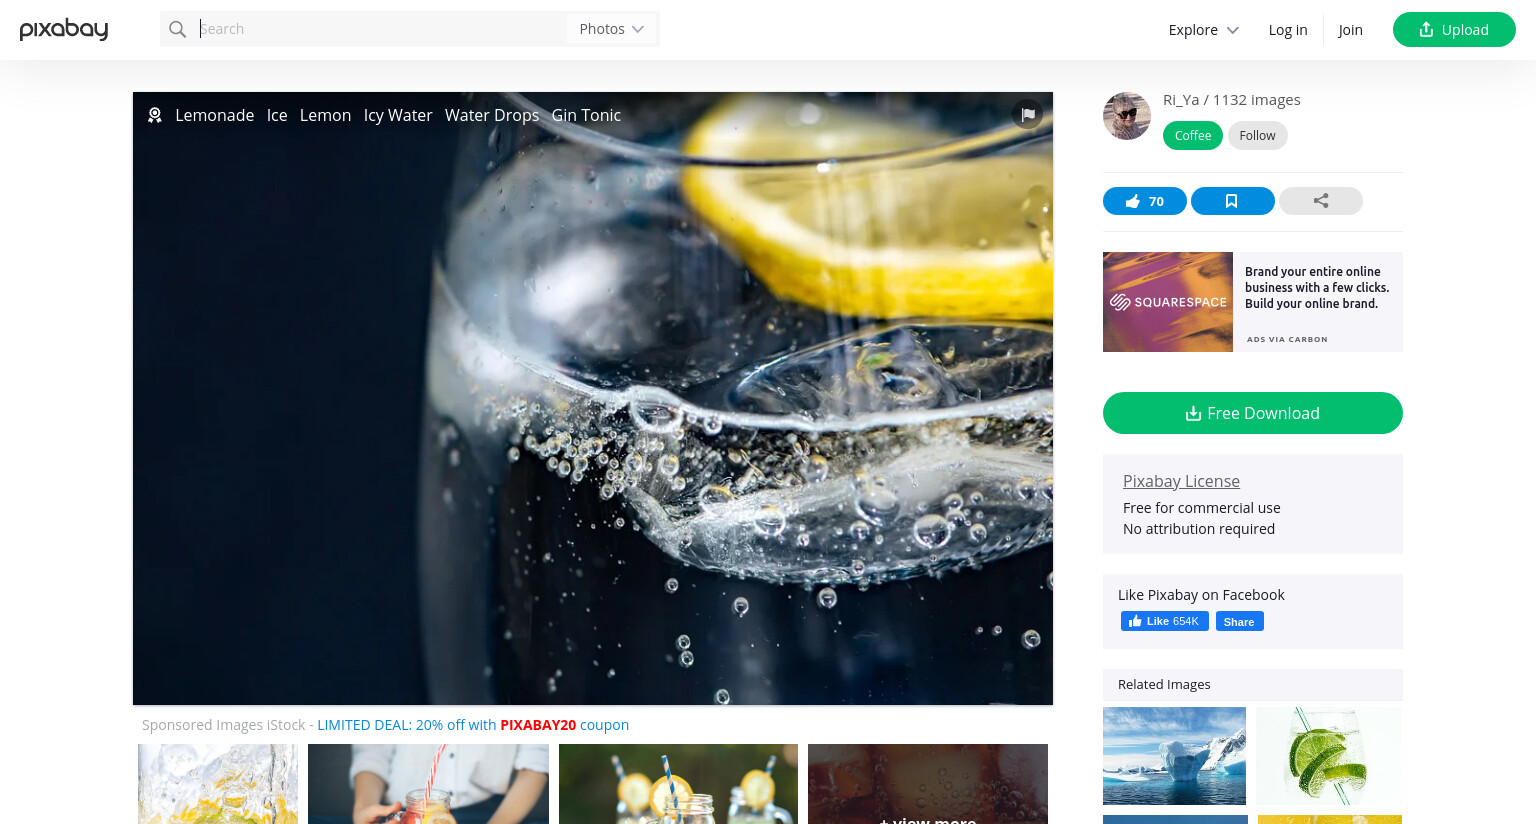Like the image with thumbs-up button
1536x824 pixels.
1144,201
